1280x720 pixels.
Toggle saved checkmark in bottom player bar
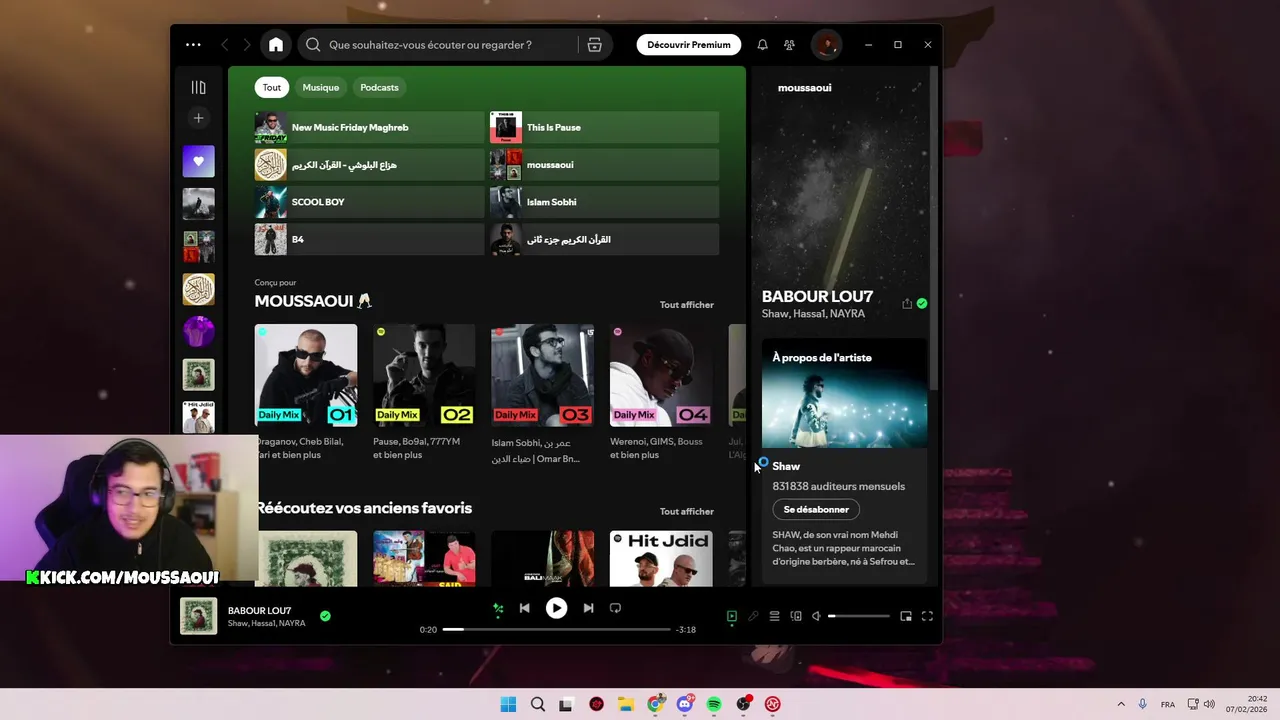pyautogui.click(x=325, y=616)
